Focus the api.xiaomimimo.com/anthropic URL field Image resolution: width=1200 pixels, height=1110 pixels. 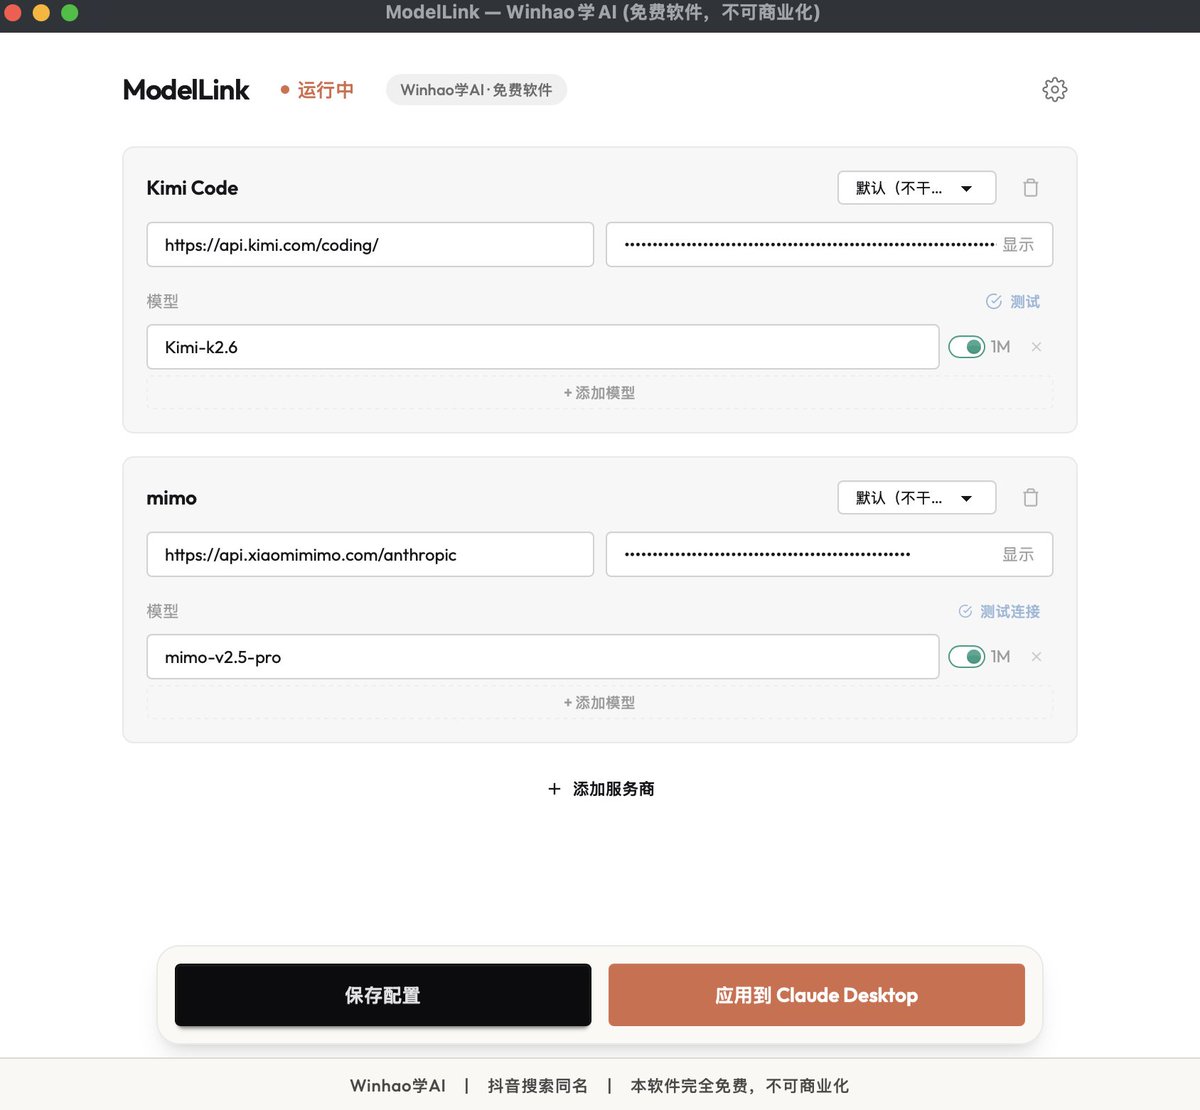pos(370,555)
